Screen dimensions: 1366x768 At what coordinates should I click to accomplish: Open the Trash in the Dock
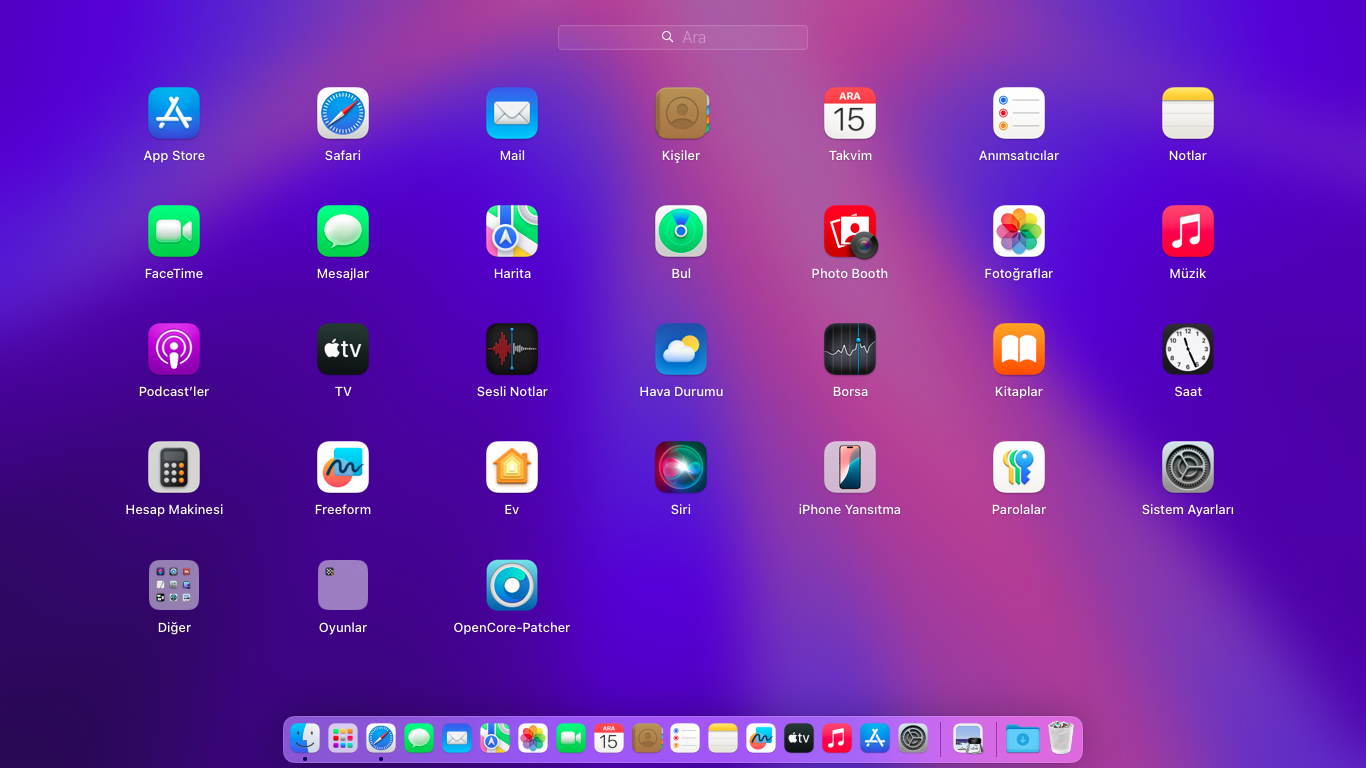click(1060, 739)
